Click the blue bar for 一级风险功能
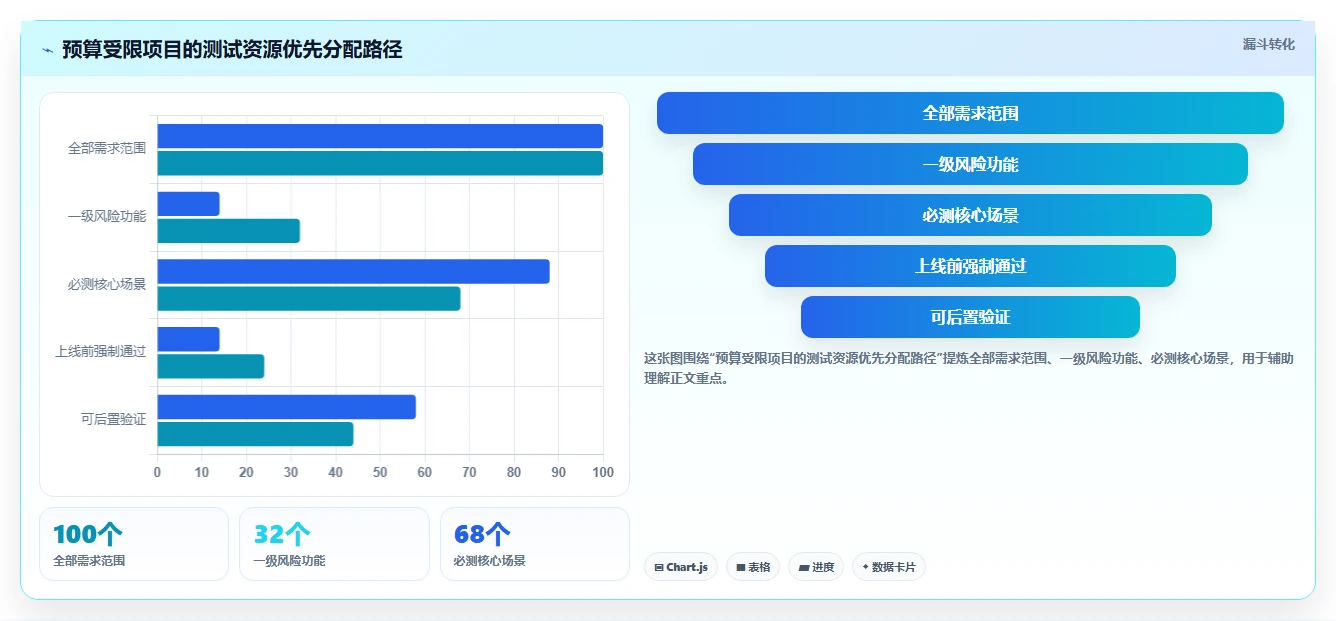1336x621 pixels. [188, 204]
